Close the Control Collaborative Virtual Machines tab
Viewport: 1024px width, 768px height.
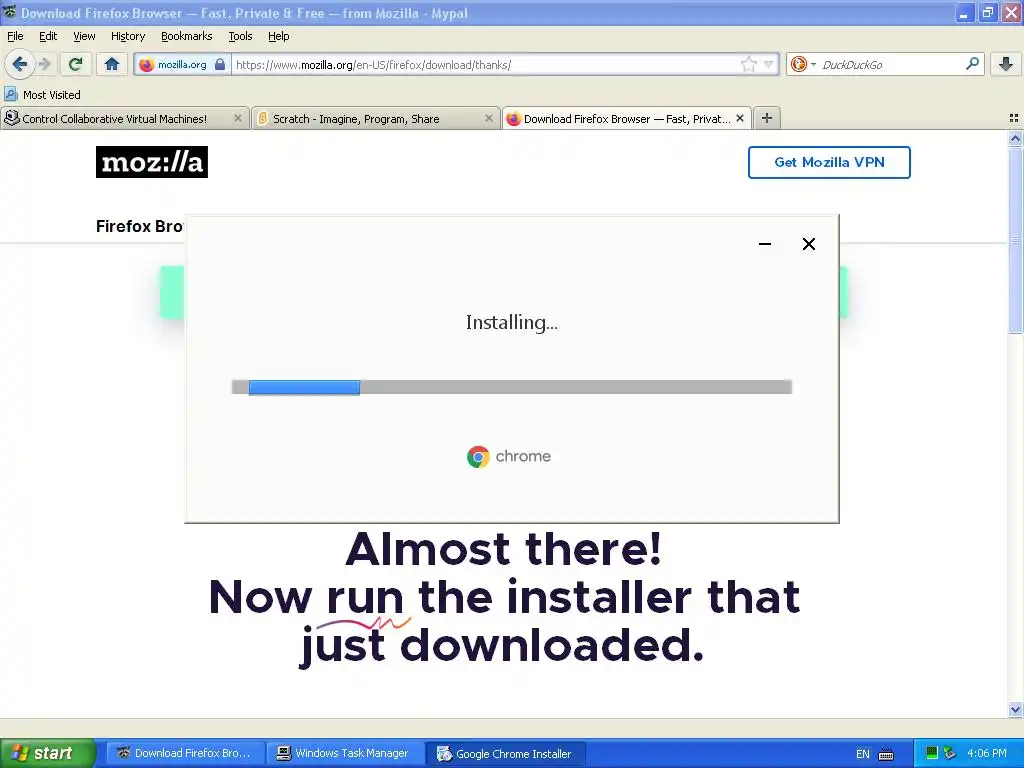238,118
